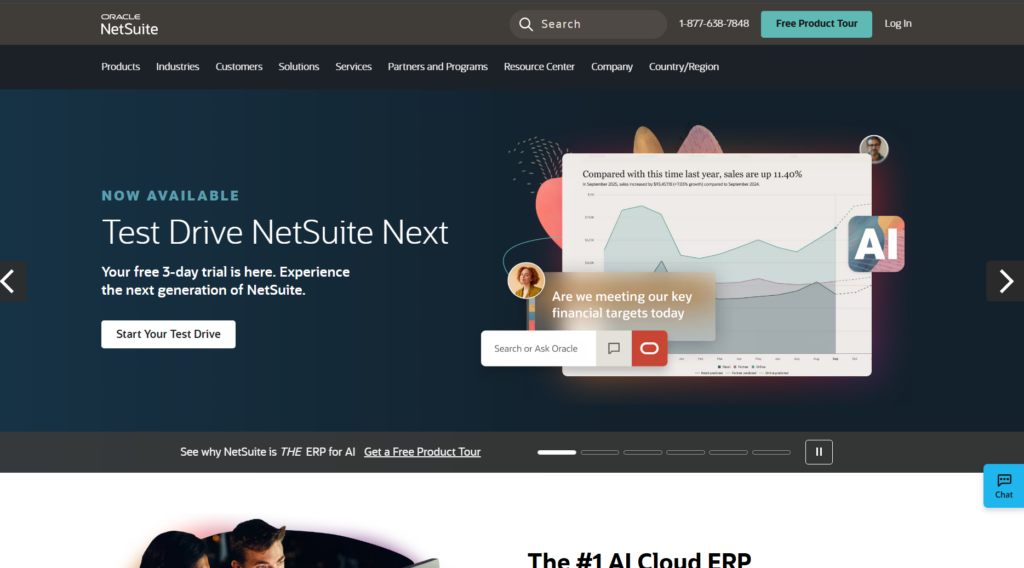The image size is (1024, 568).
Task: Select the second carousel indicator
Action: 600,452
